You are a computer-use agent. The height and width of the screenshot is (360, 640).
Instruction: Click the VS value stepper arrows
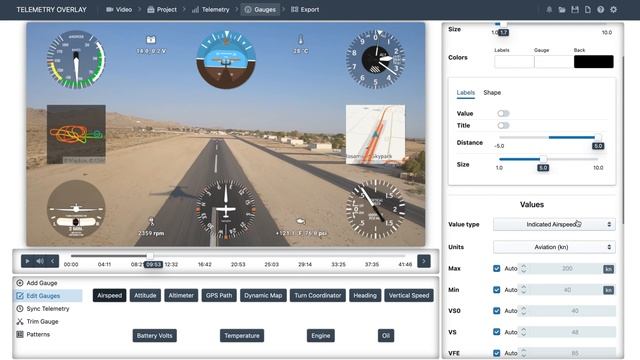tap(524, 332)
